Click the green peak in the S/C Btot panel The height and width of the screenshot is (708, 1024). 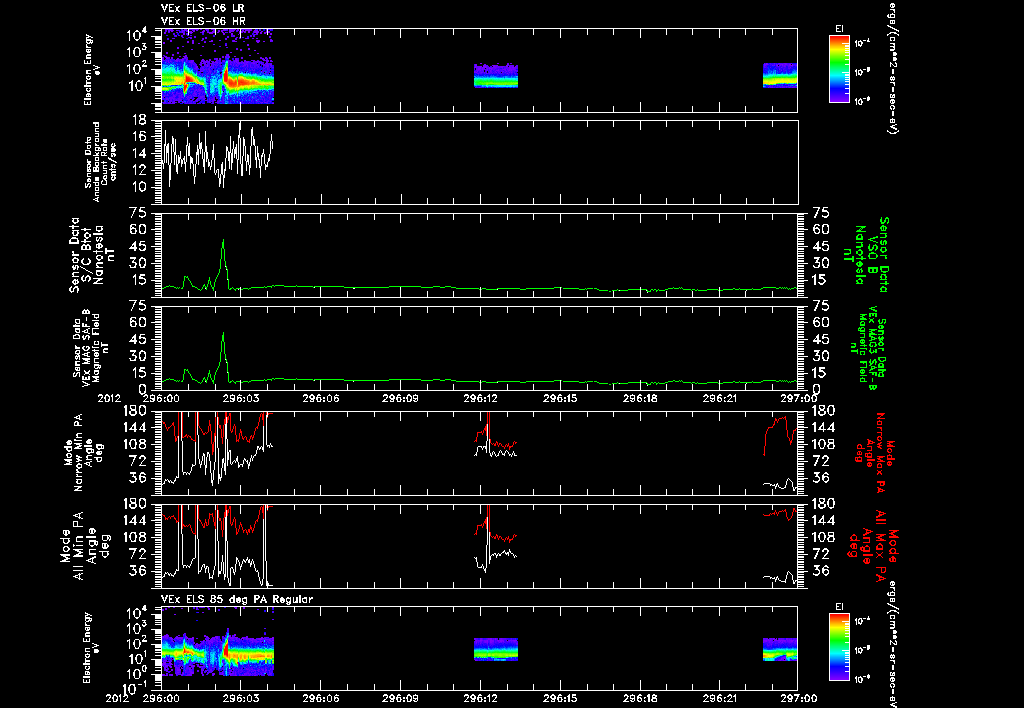[223, 242]
